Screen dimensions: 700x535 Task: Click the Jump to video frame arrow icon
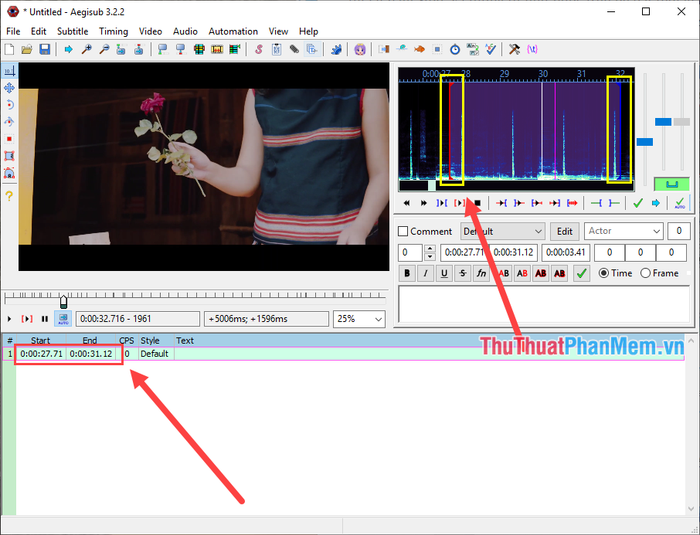[68, 49]
